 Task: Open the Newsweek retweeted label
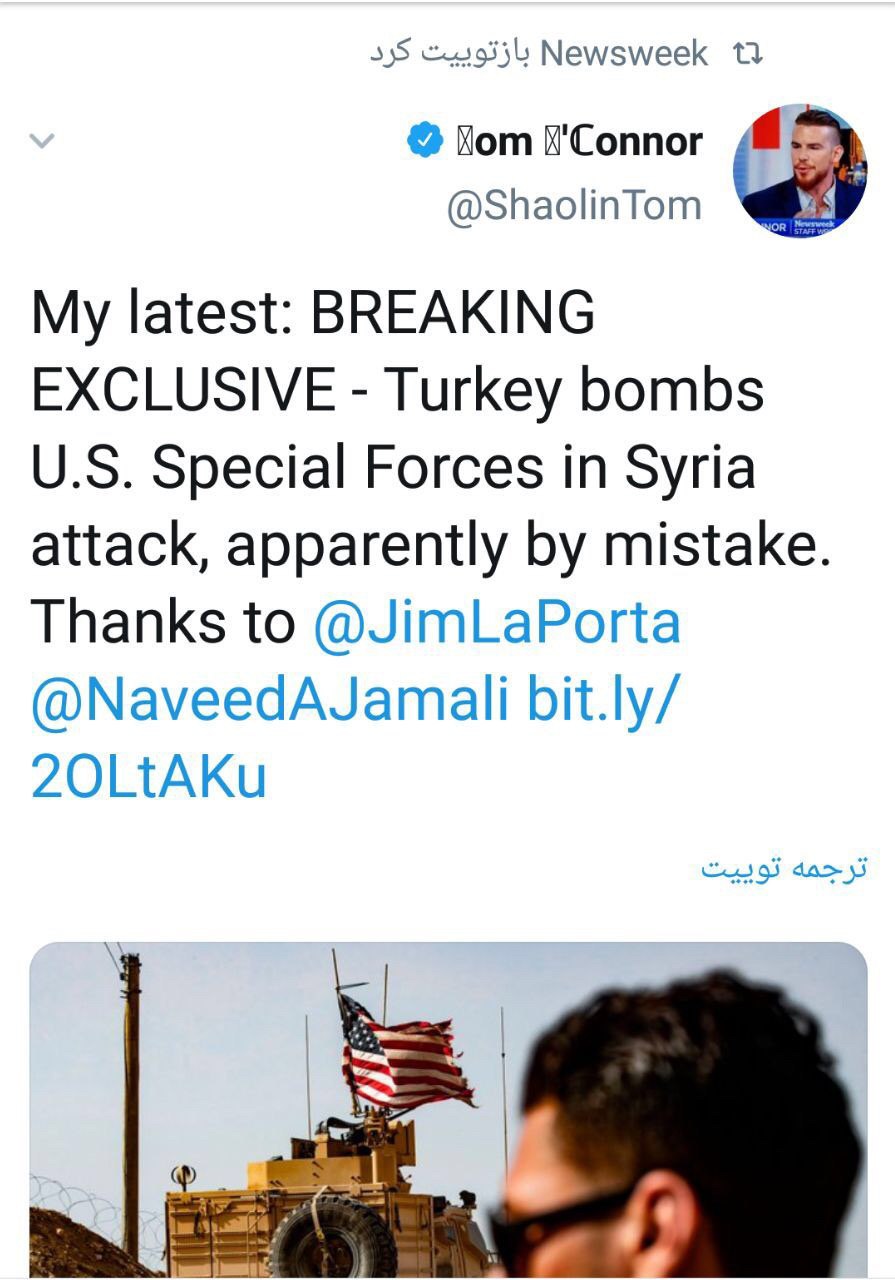(623, 54)
